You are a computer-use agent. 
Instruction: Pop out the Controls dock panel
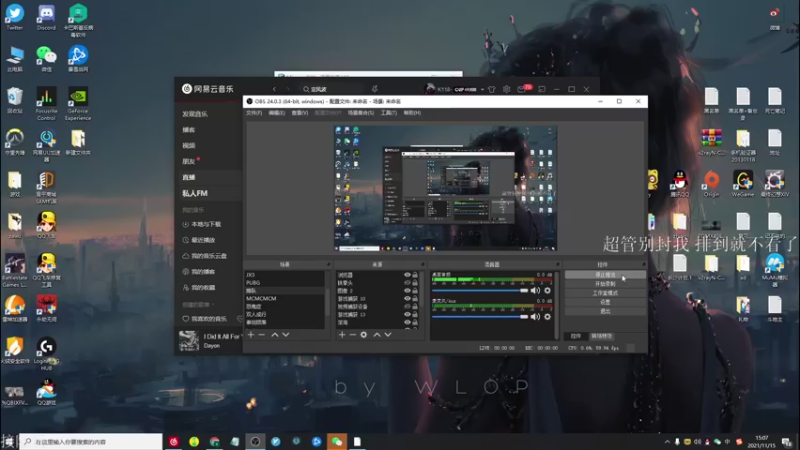[x=643, y=264]
